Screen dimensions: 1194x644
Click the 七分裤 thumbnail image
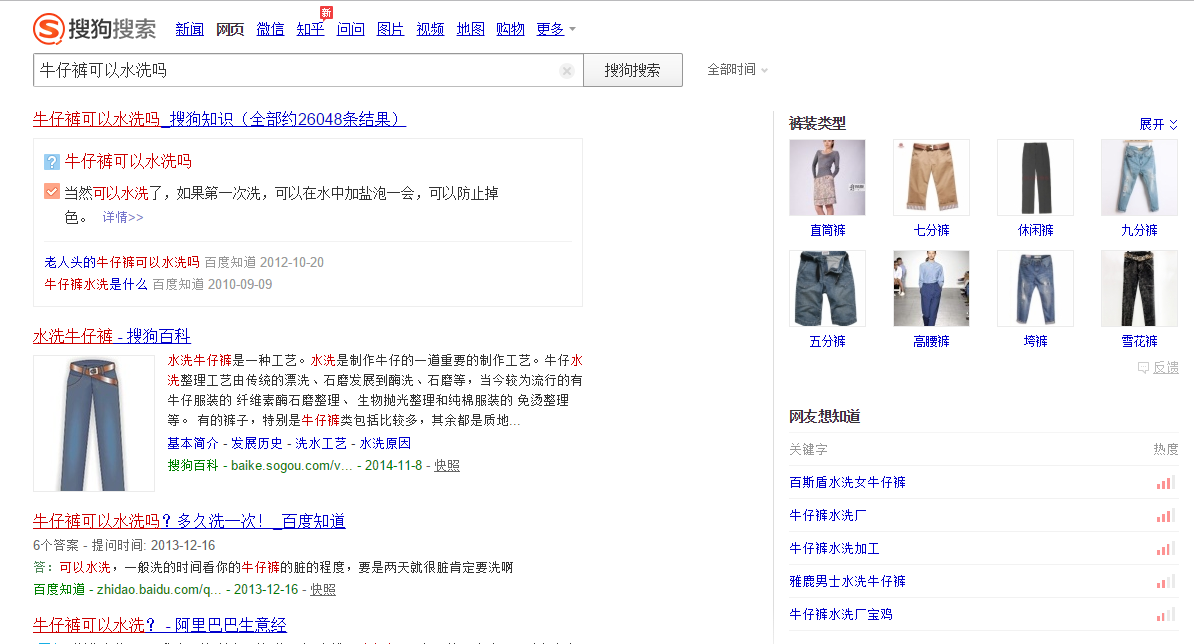tap(931, 177)
